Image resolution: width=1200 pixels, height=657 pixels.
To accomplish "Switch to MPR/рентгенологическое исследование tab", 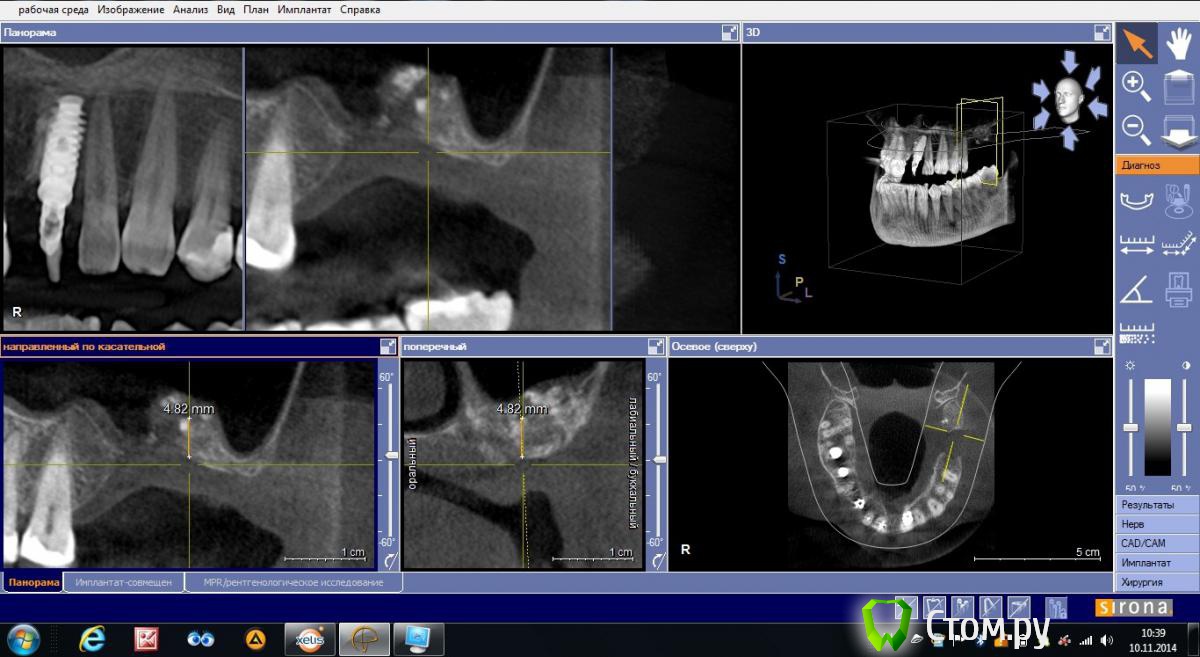I will pyautogui.click(x=293, y=582).
